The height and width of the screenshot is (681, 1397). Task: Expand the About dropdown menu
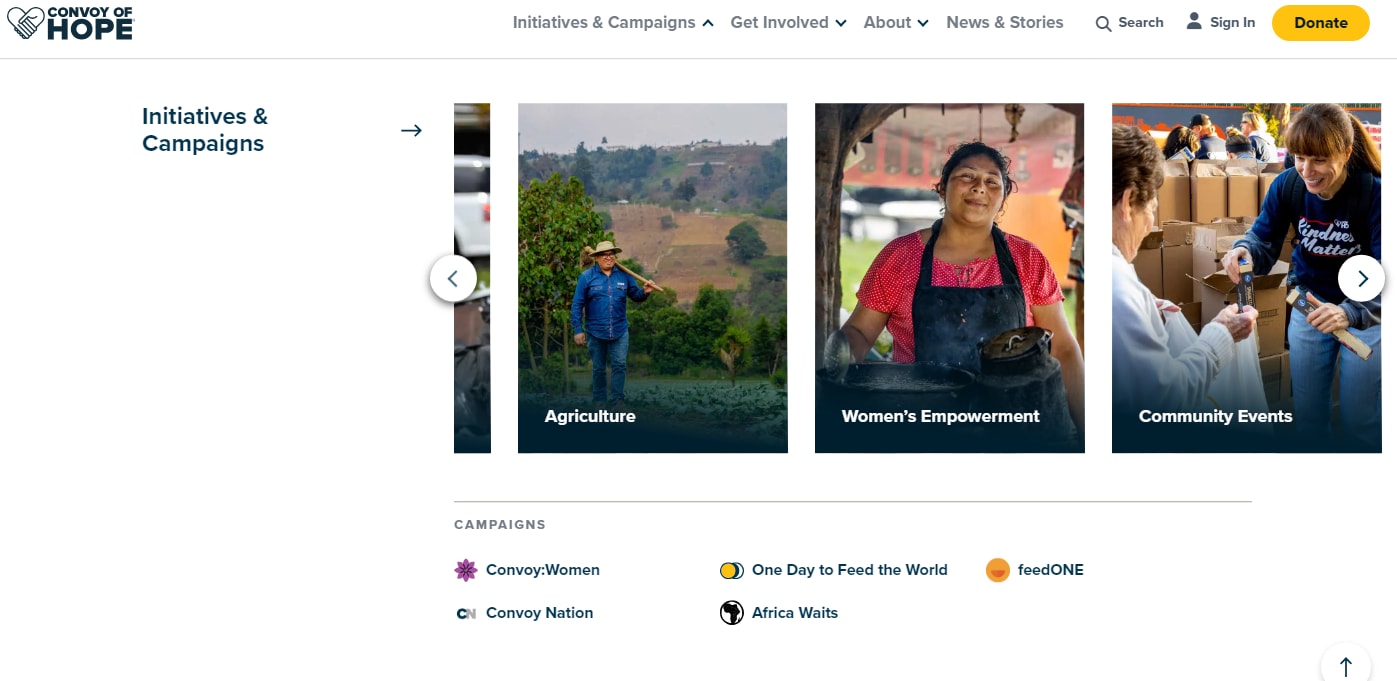[x=896, y=22]
